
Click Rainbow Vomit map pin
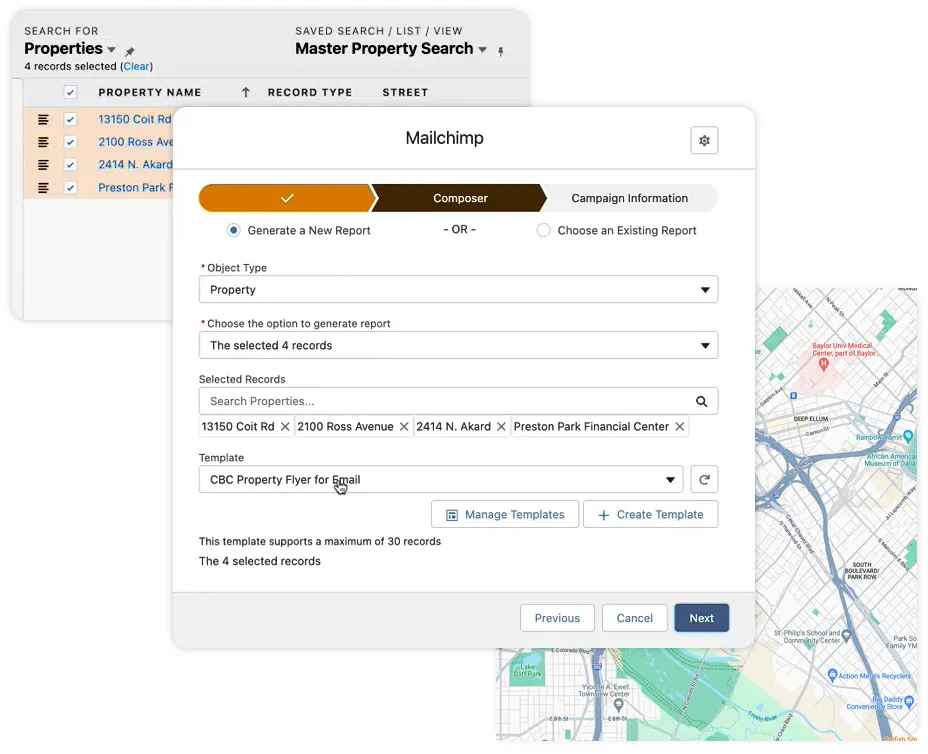click(x=908, y=437)
